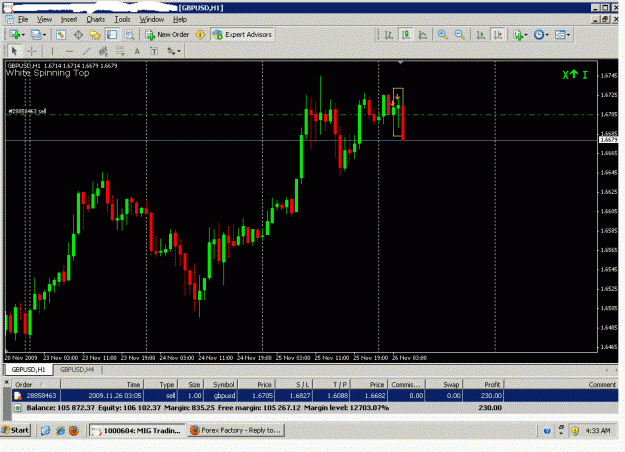The height and width of the screenshot is (452, 625).
Task: Toggle Expert Advisors on or off
Action: click(242, 35)
